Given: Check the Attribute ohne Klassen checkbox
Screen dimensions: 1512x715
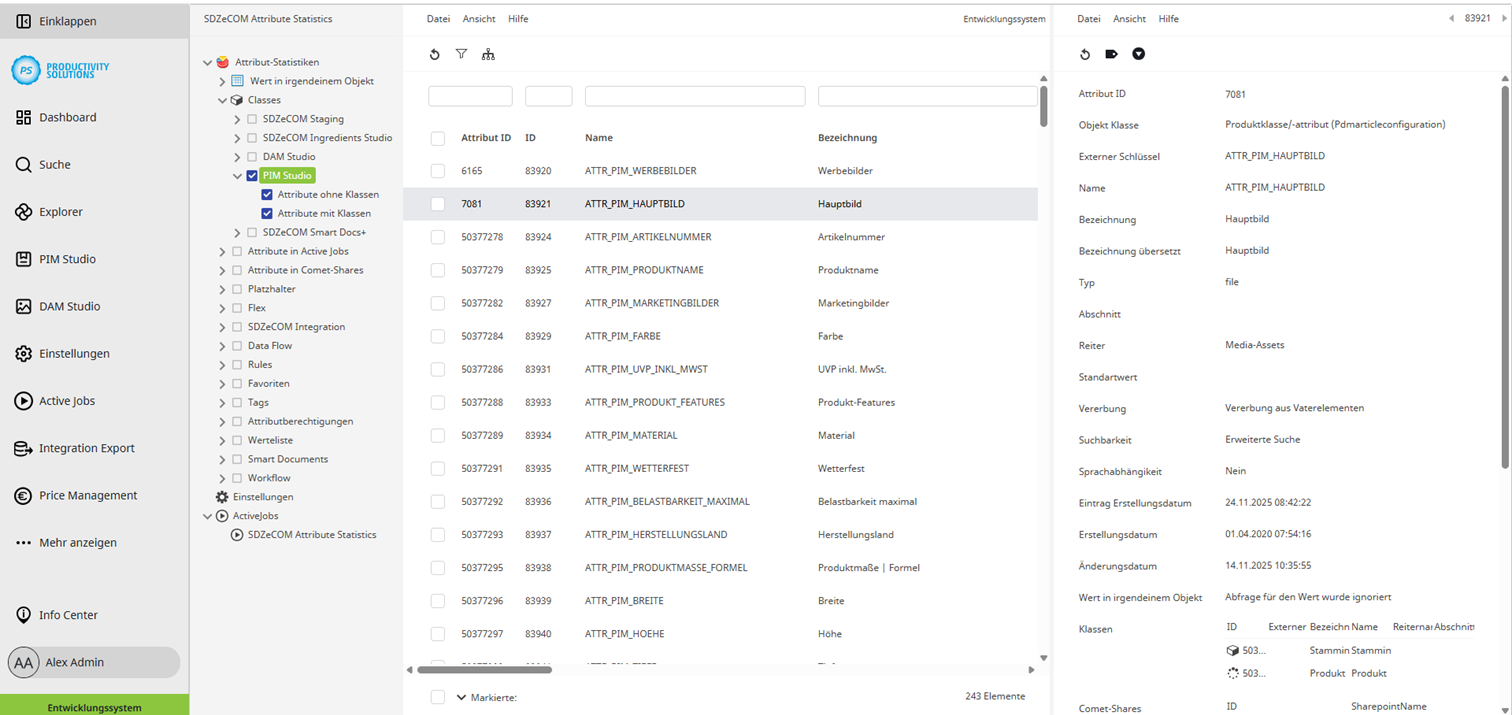Looking at the screenshot, I should point(265,194).
